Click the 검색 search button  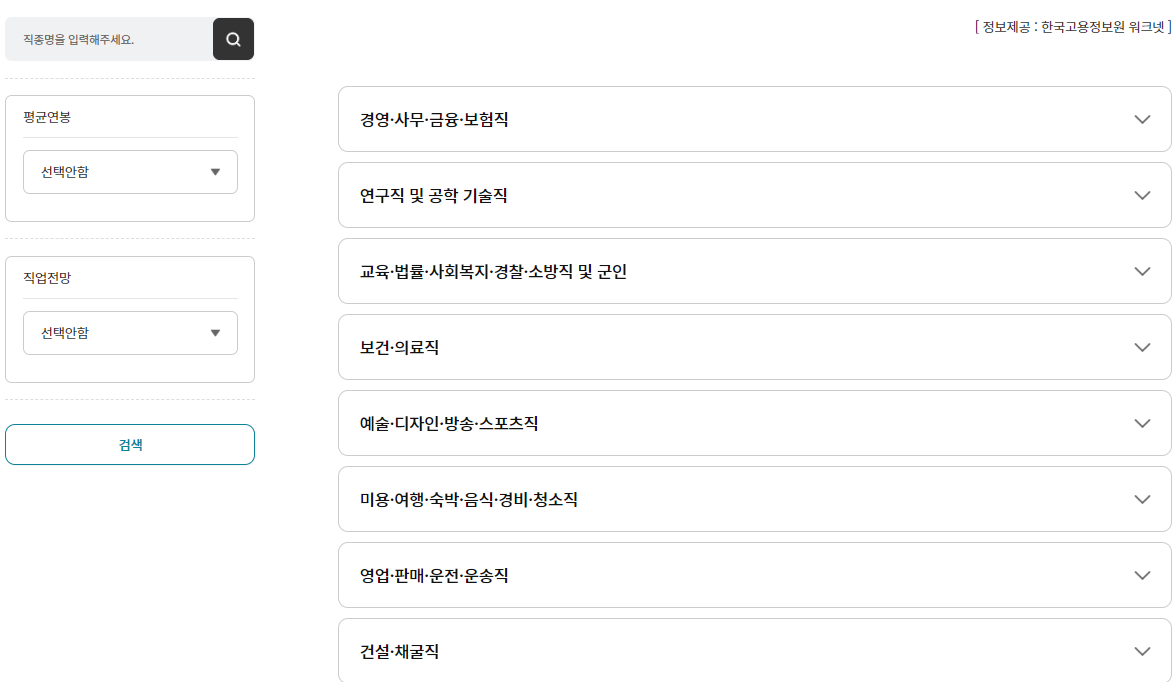[130, 444]
